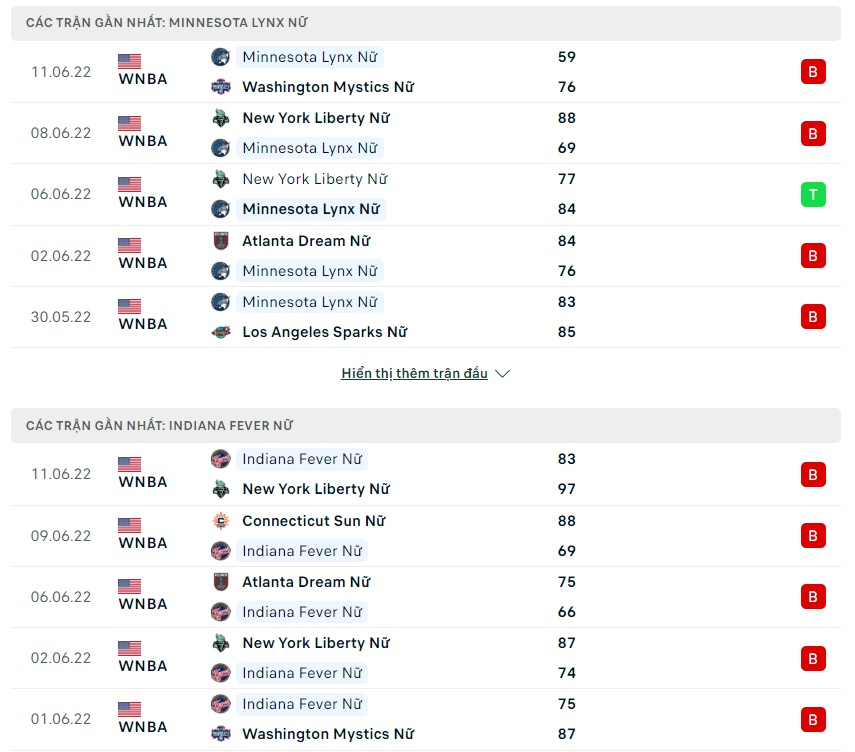The height and width of the screenshot is (752, 855).
Task: Click red B badge for Indiana 09.06.22
Action: tap(813, 536)
